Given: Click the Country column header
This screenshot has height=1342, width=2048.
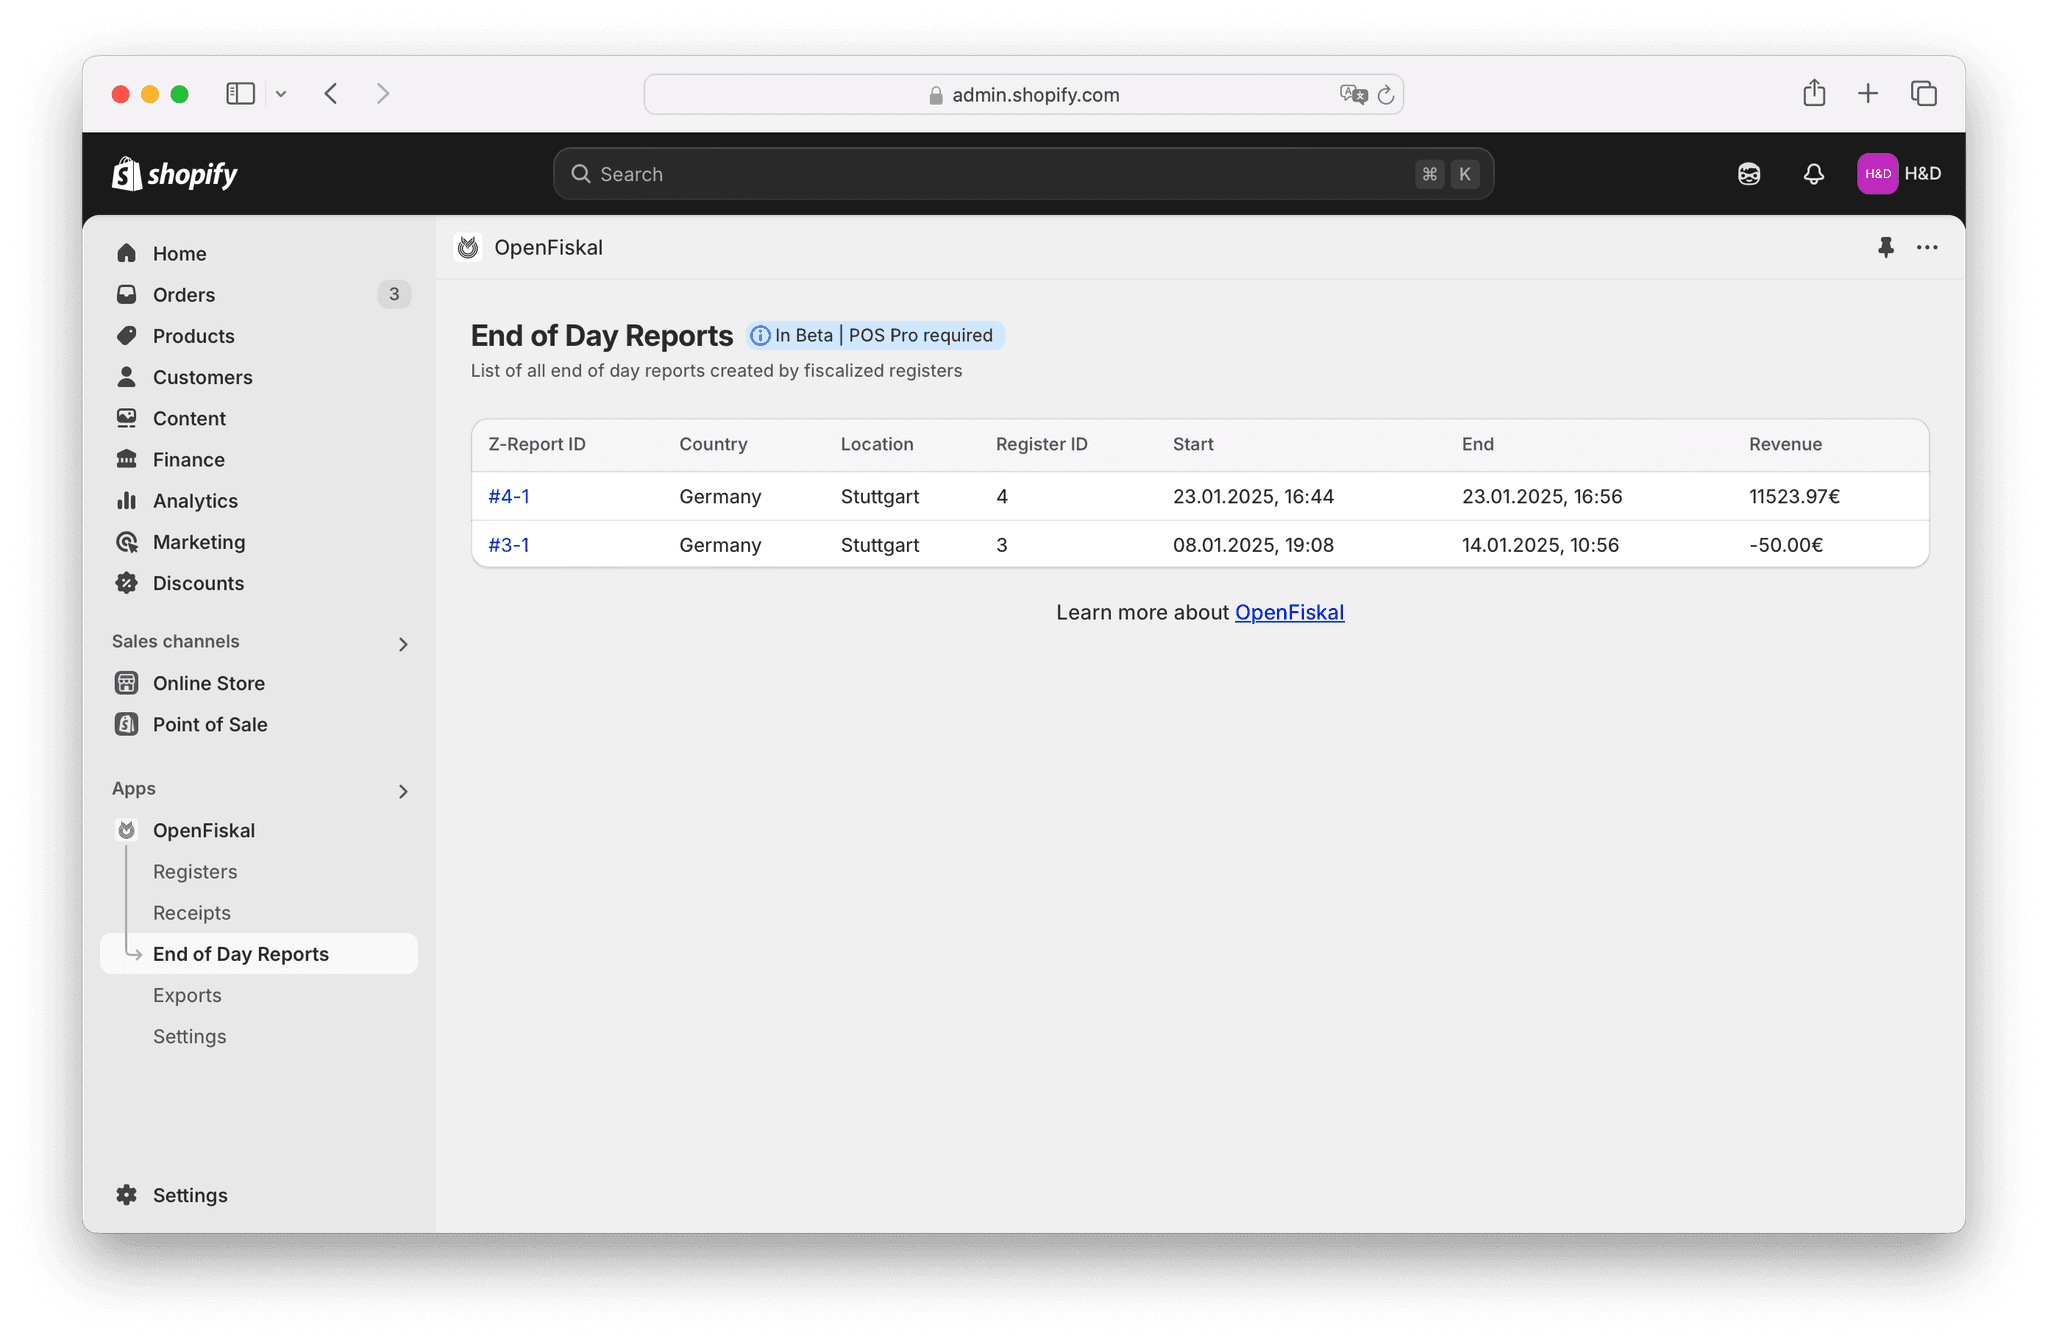Looking at the screenshot, I should click(713, 444).
